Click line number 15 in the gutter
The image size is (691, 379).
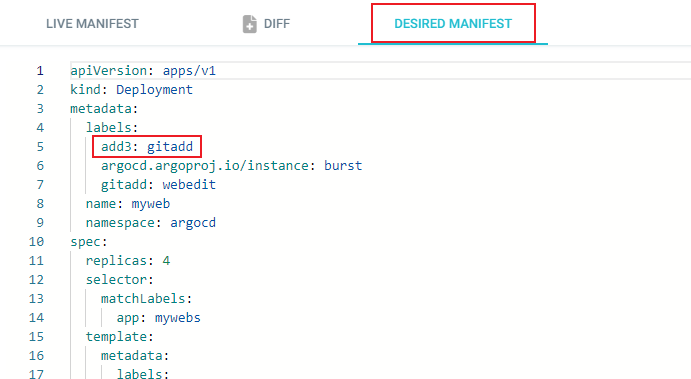pos(36,336)
